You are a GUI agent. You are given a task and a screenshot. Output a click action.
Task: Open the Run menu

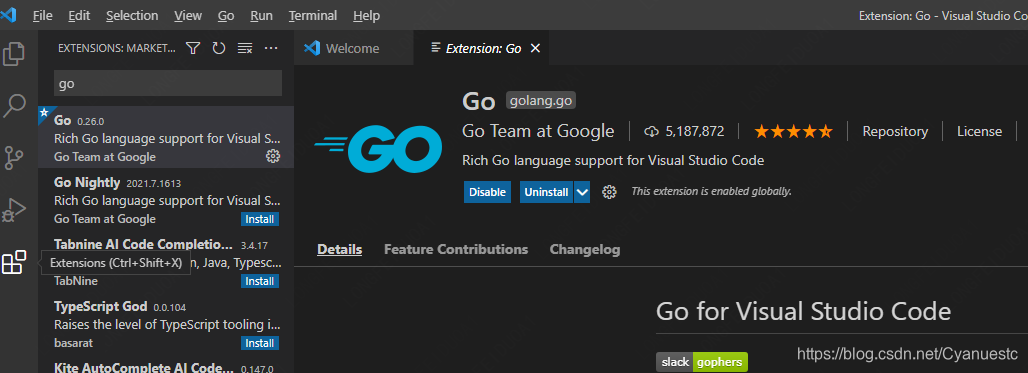(262, 15)
